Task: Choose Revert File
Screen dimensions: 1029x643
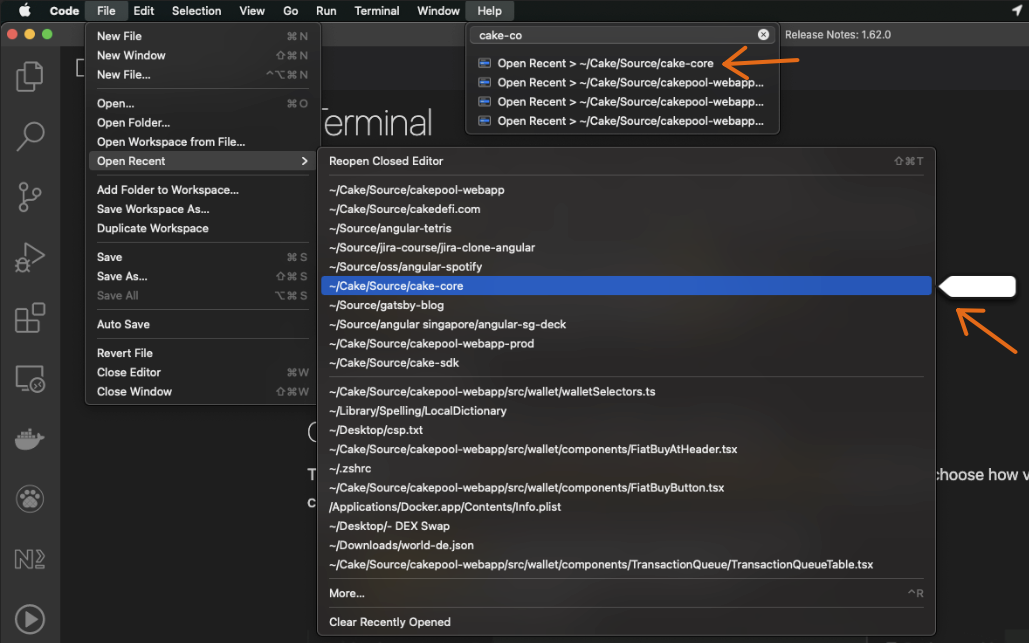Action: pos(202,353)
